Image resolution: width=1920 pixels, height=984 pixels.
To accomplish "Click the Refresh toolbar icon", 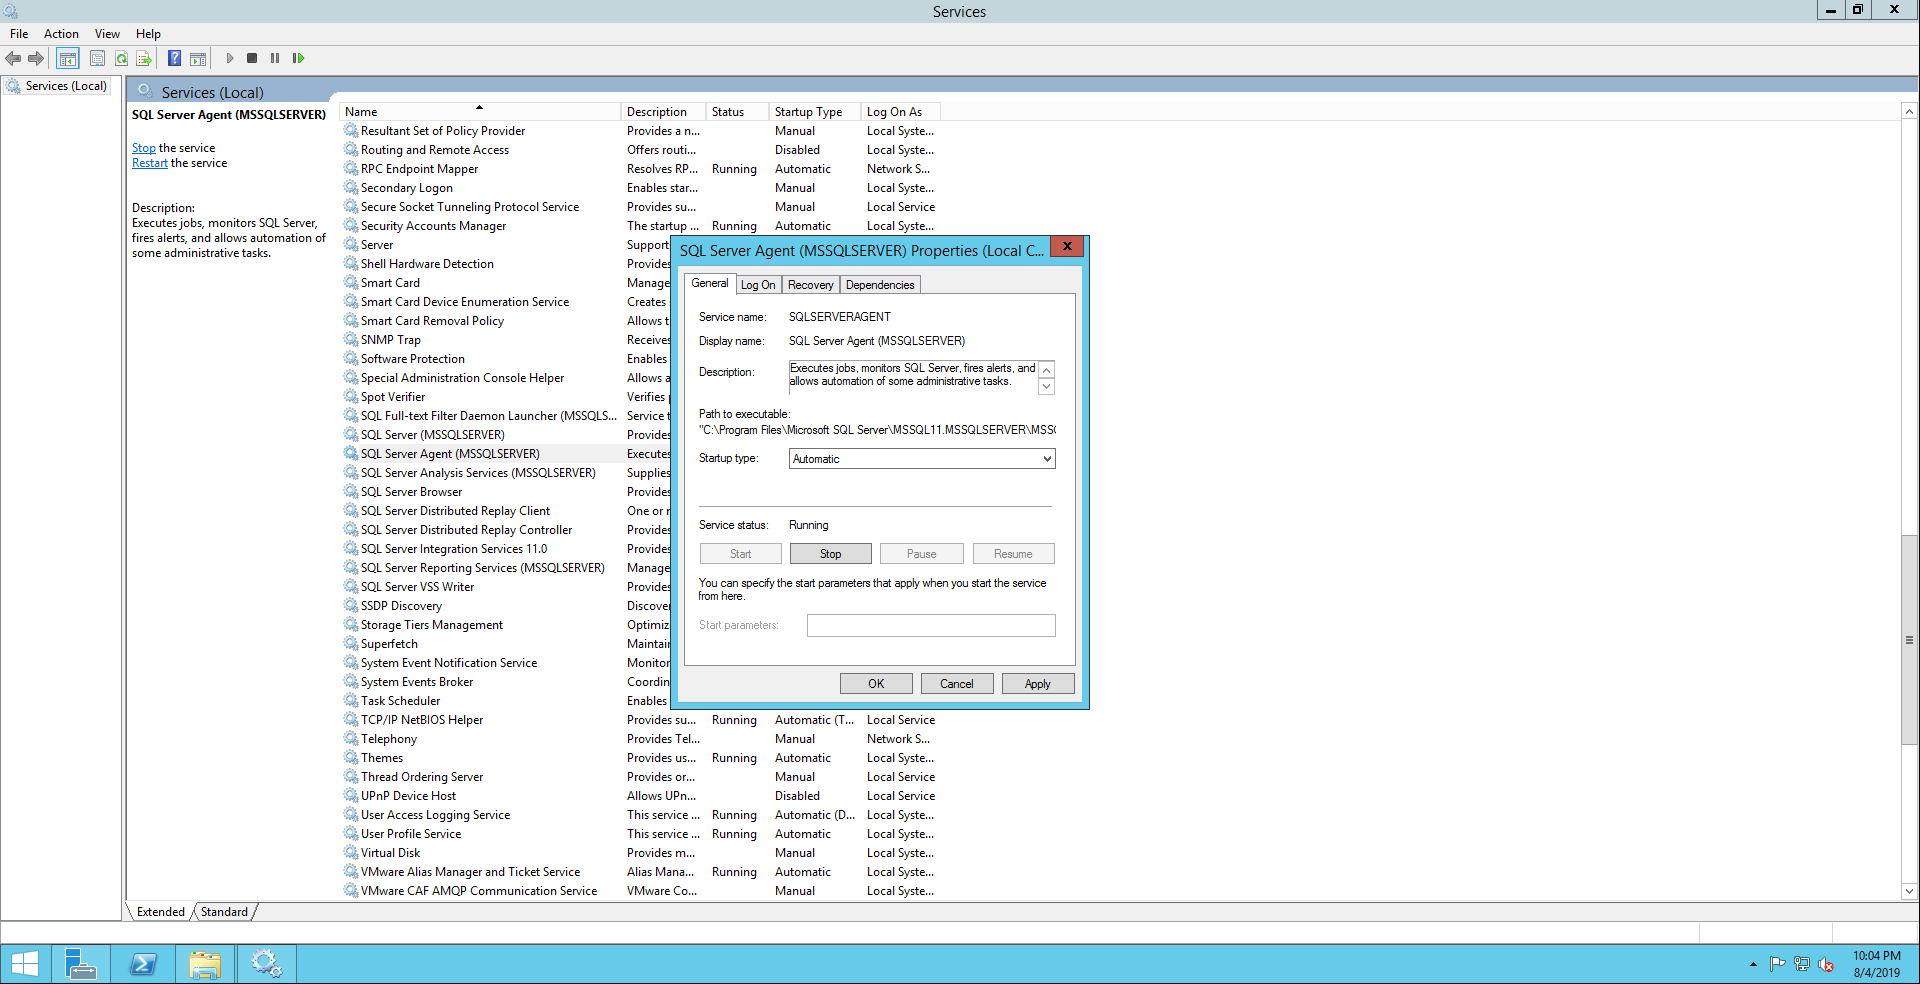I will 121,59.
